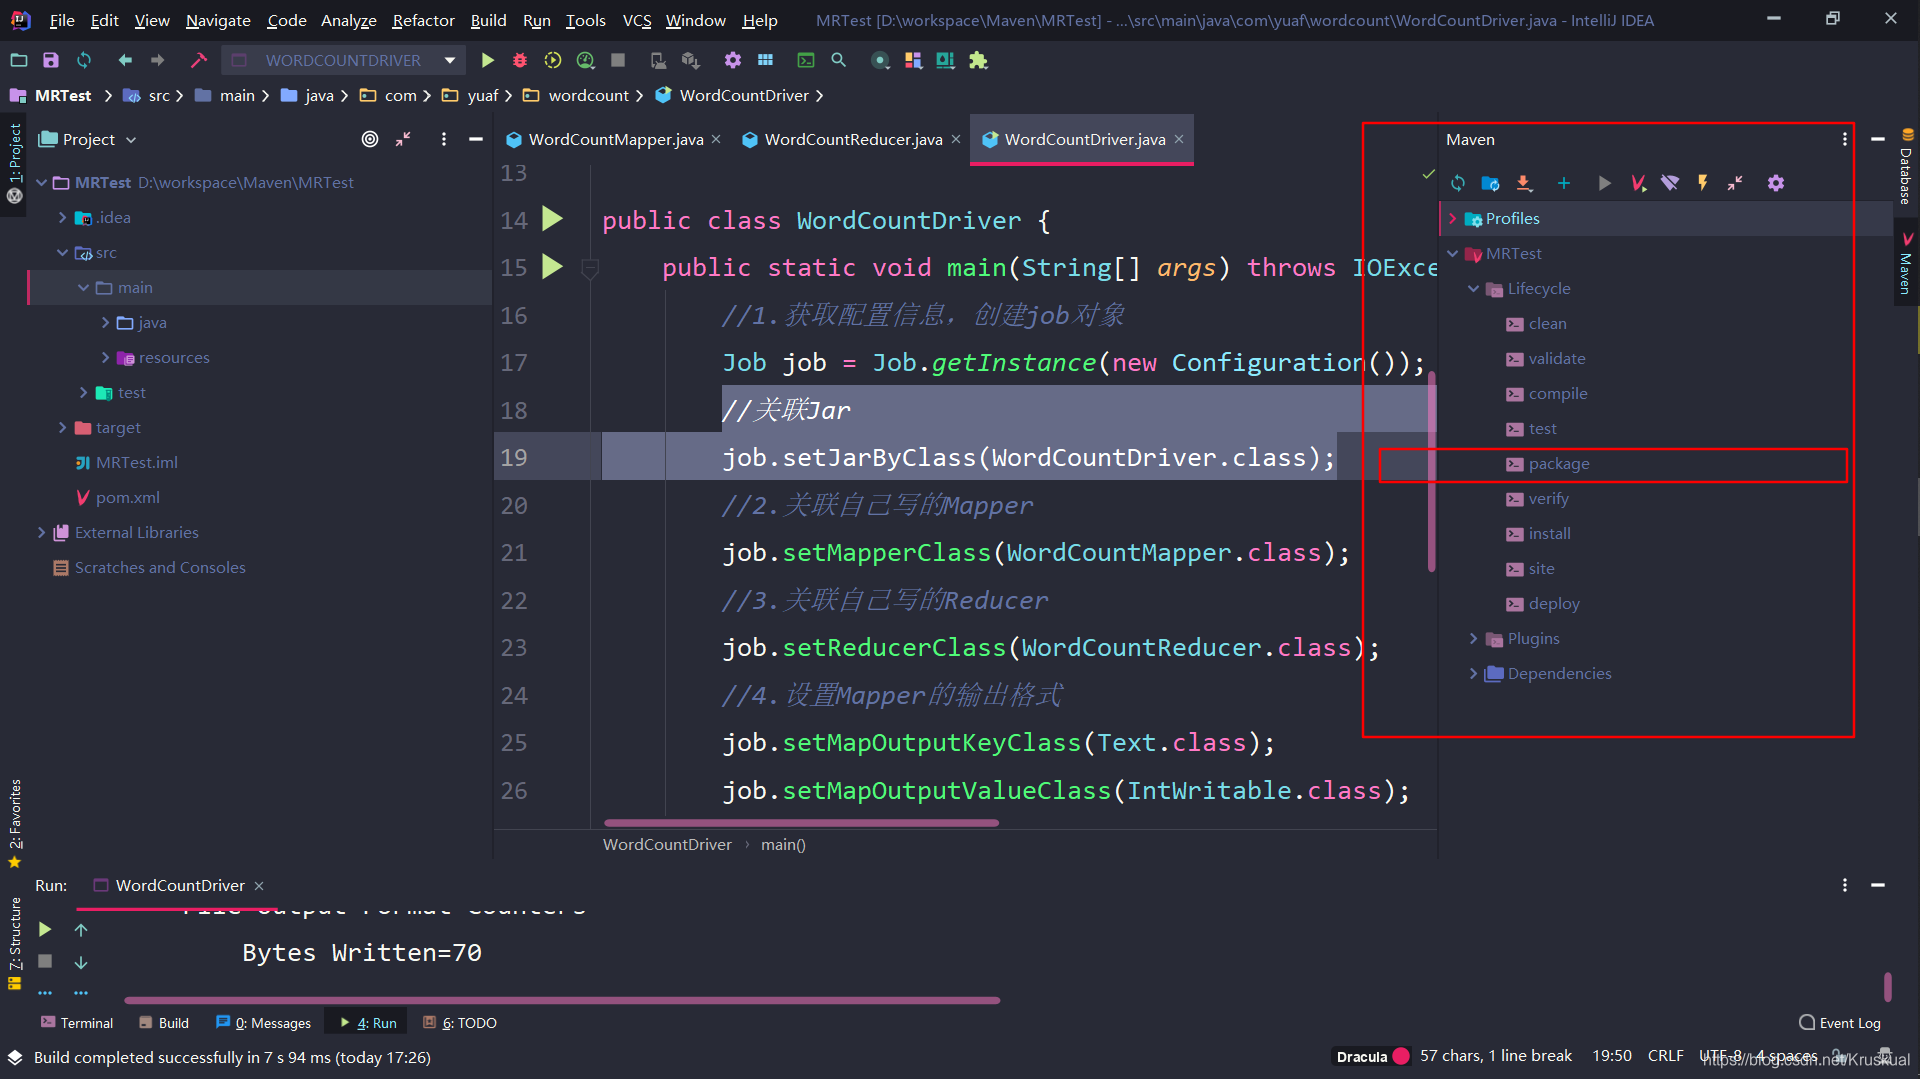This screenshot has height=1079, width=1920.
Task: Open project folder icon in main toolbar
Action: click(x=18, y=60)
